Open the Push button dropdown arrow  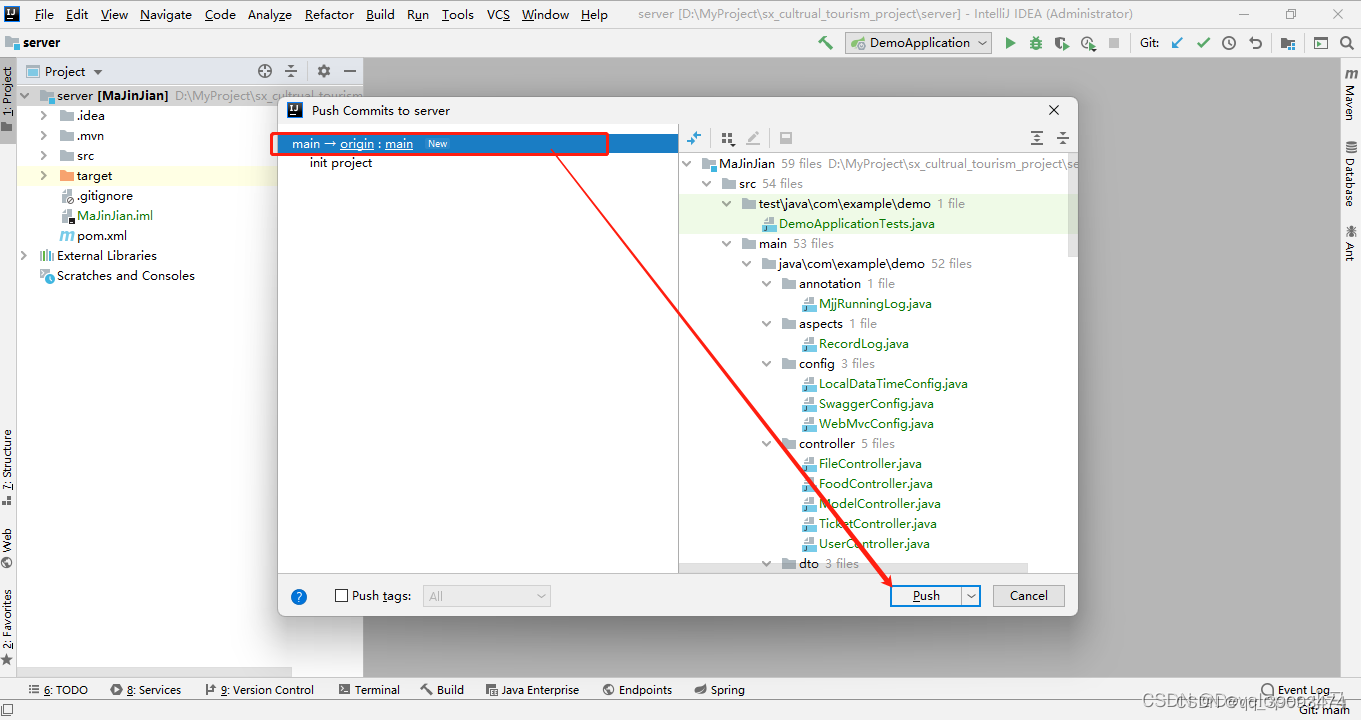pyautogui.click(x=971, y=596)
